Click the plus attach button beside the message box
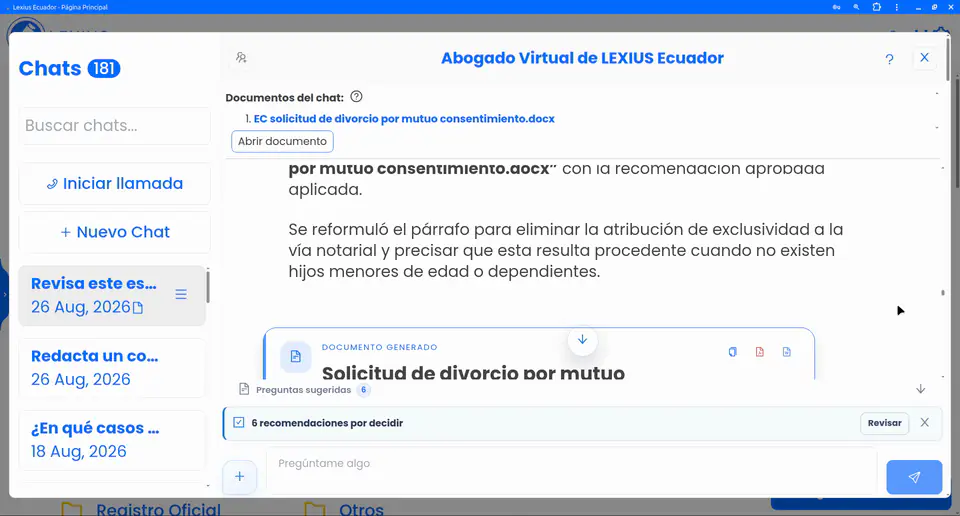Viewport: 960px width, 516px height. [239, 476]
